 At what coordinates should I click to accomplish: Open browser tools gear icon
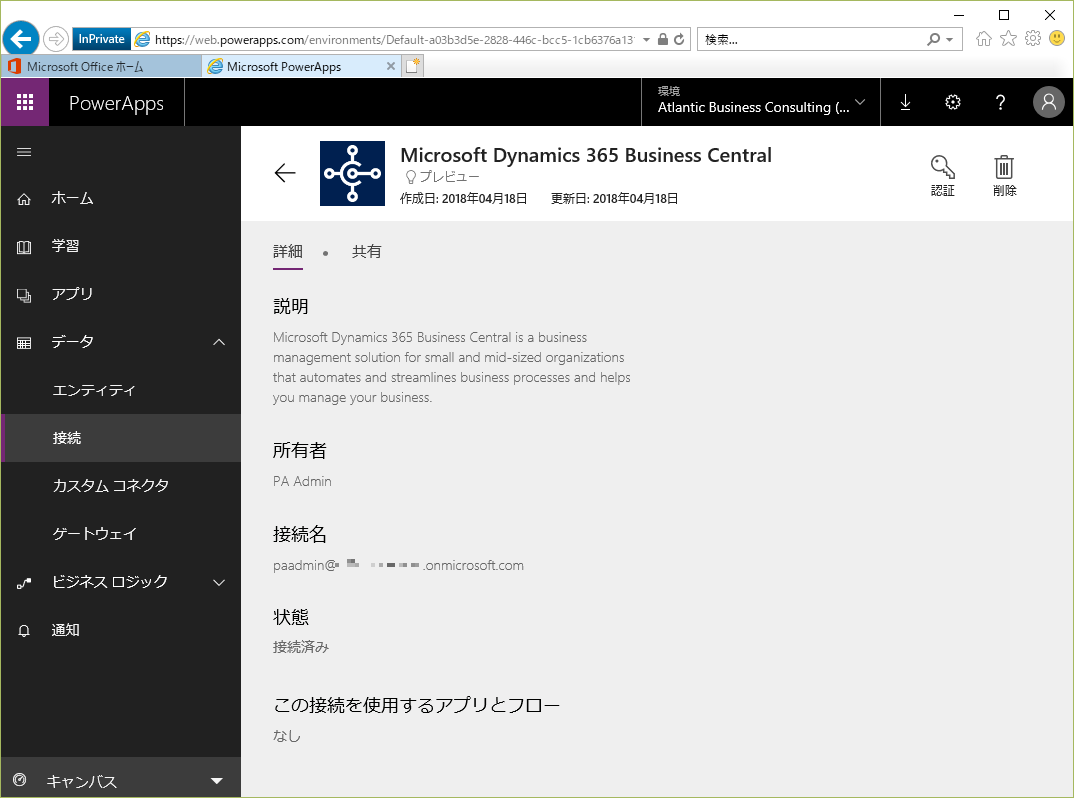click(1033, 38)
